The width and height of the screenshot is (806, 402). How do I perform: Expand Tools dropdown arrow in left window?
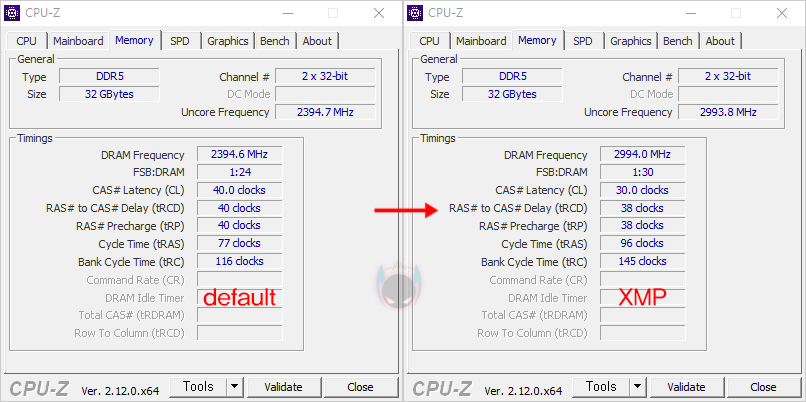[234, 387]
